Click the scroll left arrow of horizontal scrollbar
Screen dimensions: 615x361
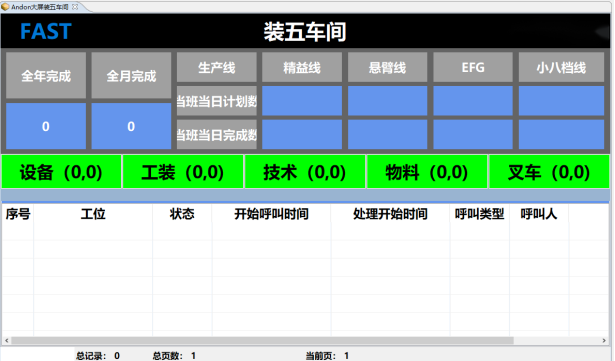pyautogui.click(x=7, y=340)
